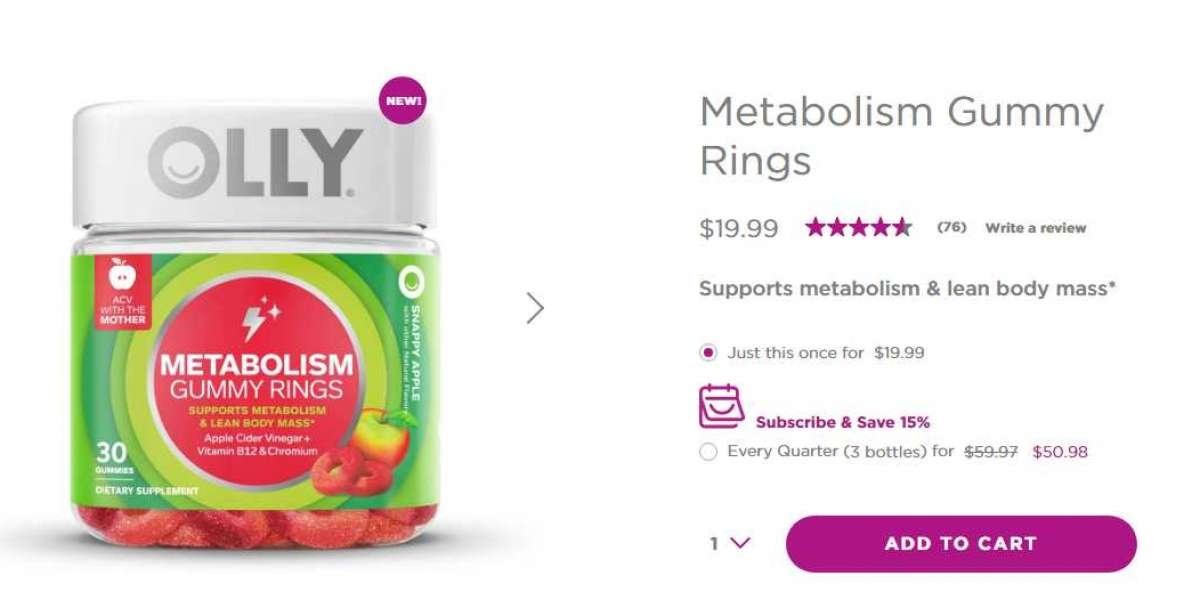Click the green circle Snappy Apple flavor icon
1200x600 pixels.
coord(407,279)
